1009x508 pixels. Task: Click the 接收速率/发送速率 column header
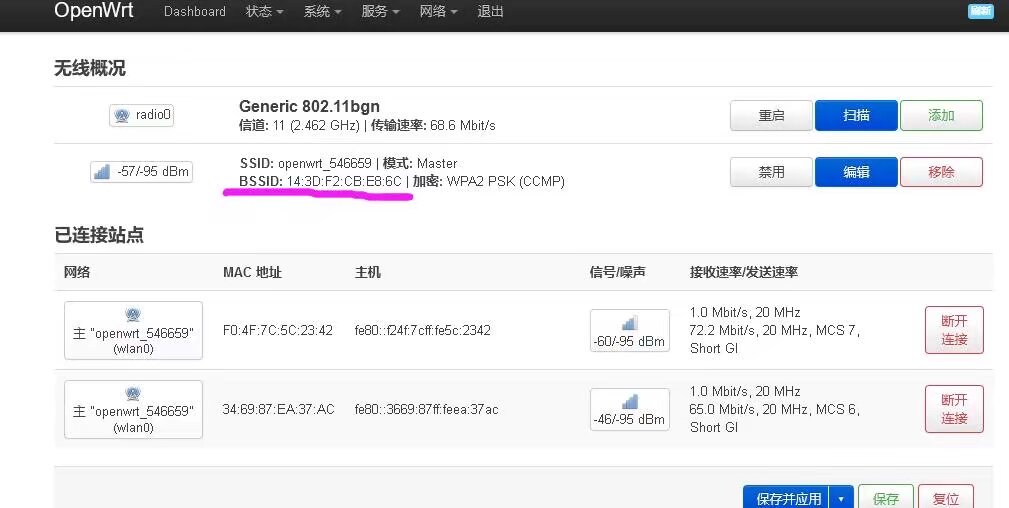tap(744, 272)
